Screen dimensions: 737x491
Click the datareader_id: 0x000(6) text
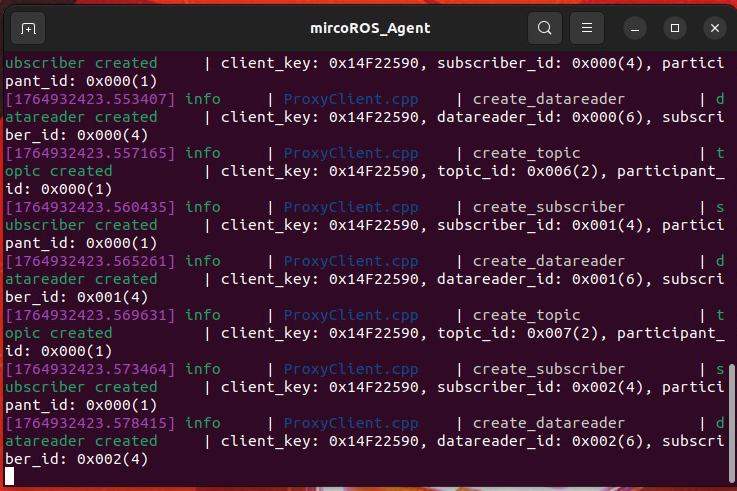tap(540, 117)
